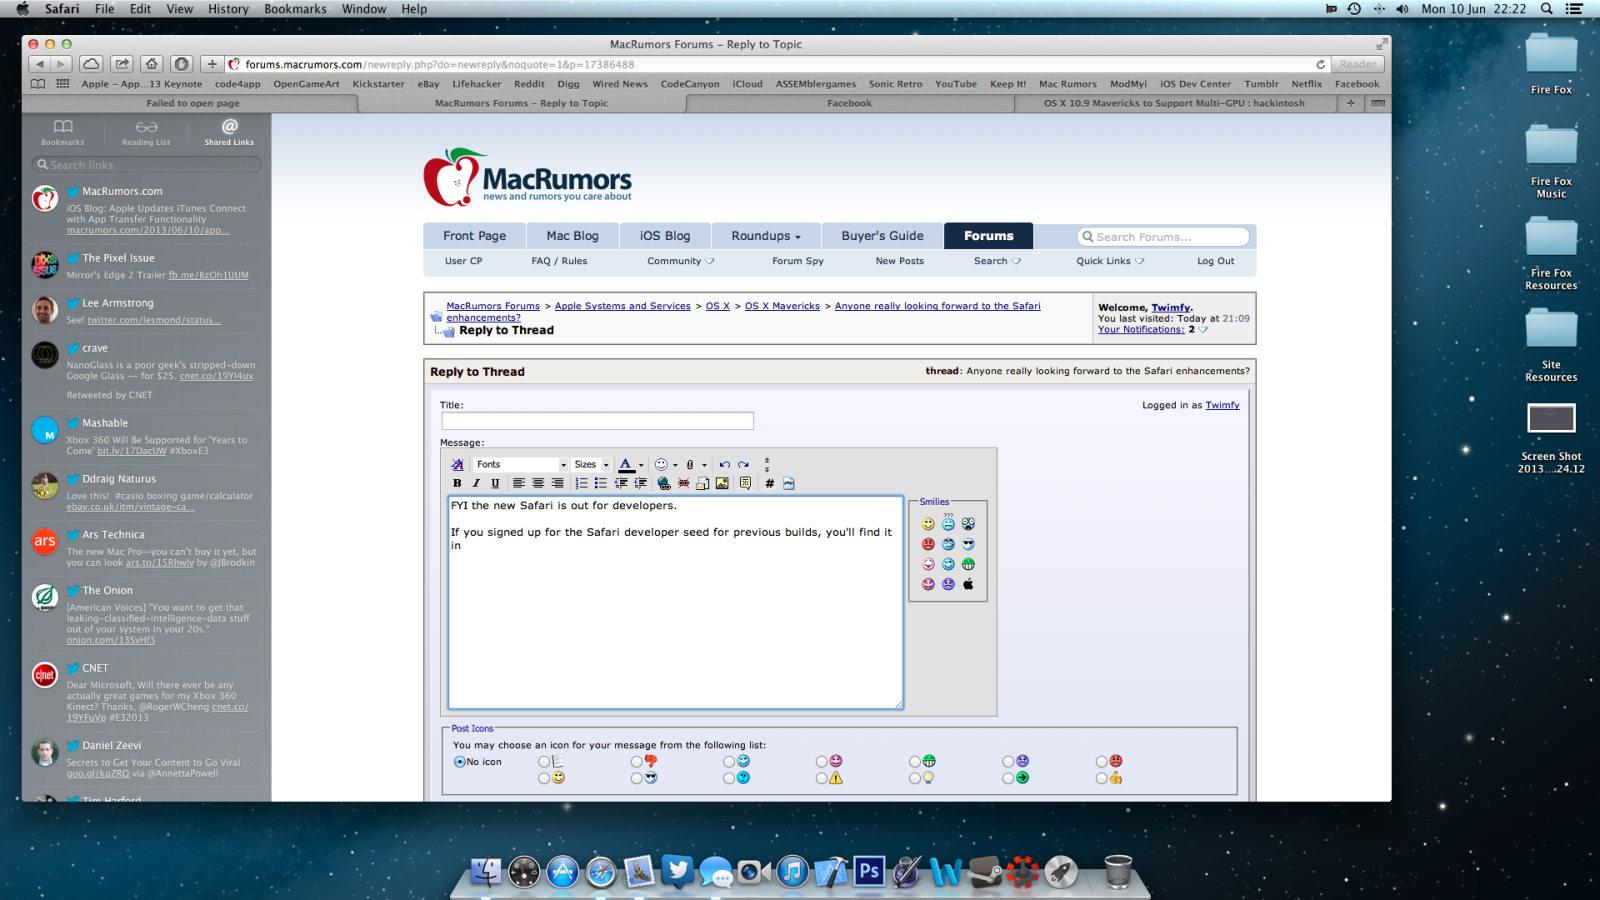The width and height of the screenshot is (1600, 900).
Task: Select the lightbulb post icon radio
Action: point(915,778)
